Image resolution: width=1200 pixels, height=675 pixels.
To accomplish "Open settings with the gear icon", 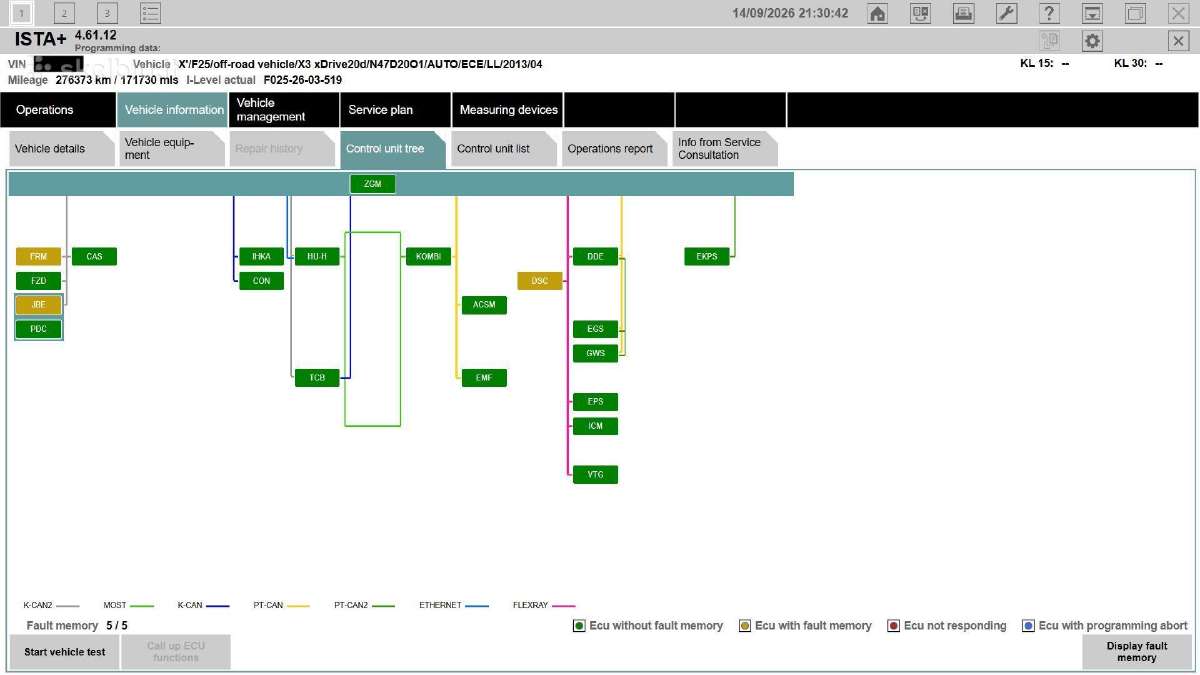I will pos(1092,41).
